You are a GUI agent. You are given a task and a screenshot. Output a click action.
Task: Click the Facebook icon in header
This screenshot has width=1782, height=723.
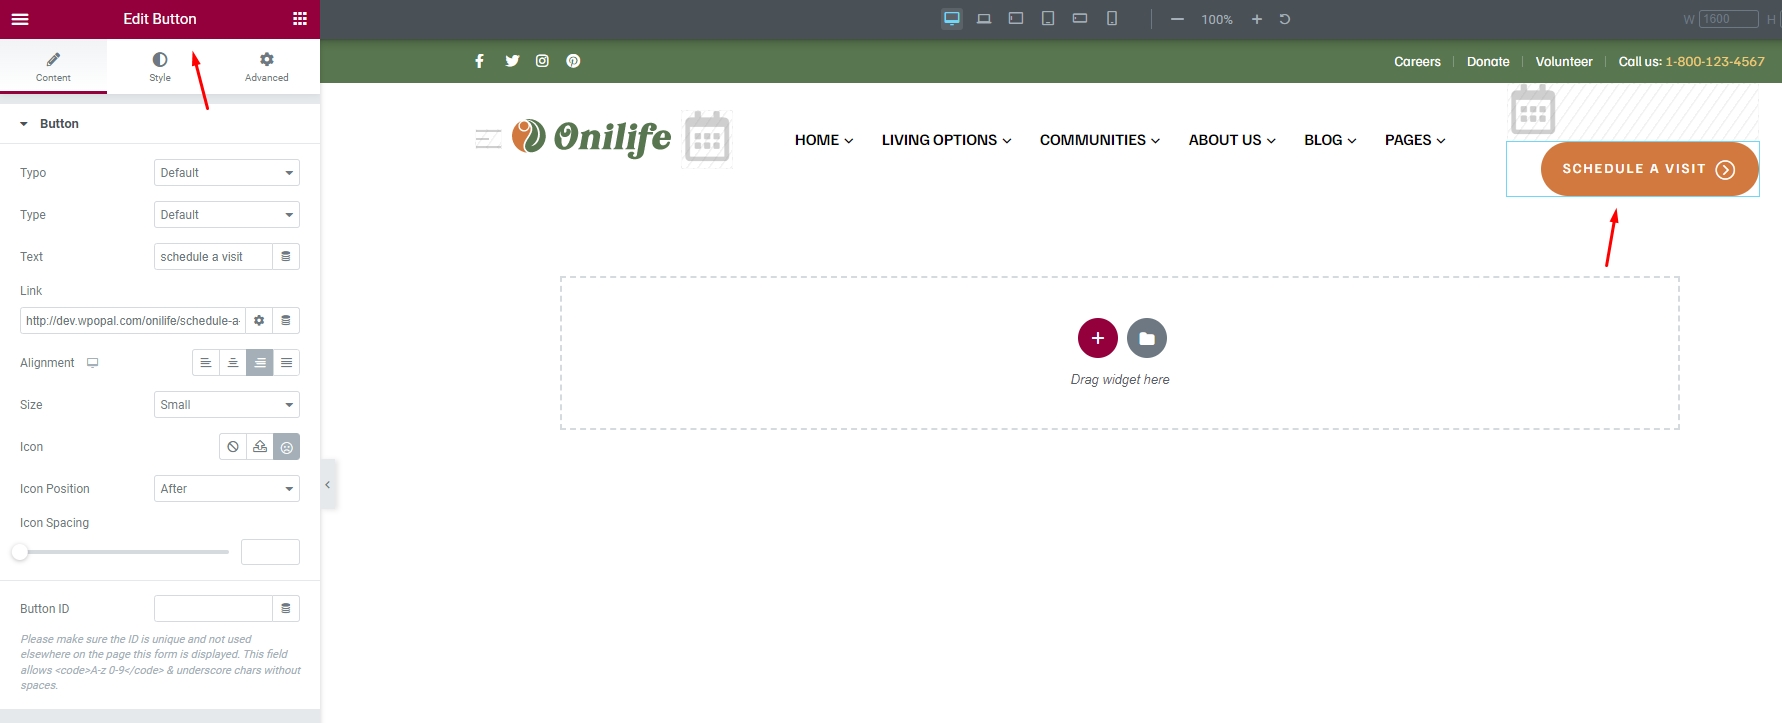(479, 61)
